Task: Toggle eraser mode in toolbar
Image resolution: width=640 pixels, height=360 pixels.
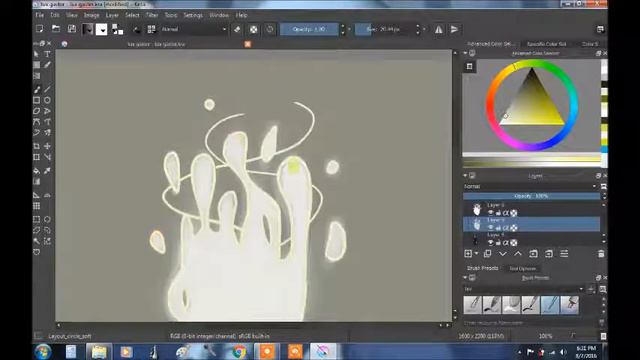Action: pos(238,29)
